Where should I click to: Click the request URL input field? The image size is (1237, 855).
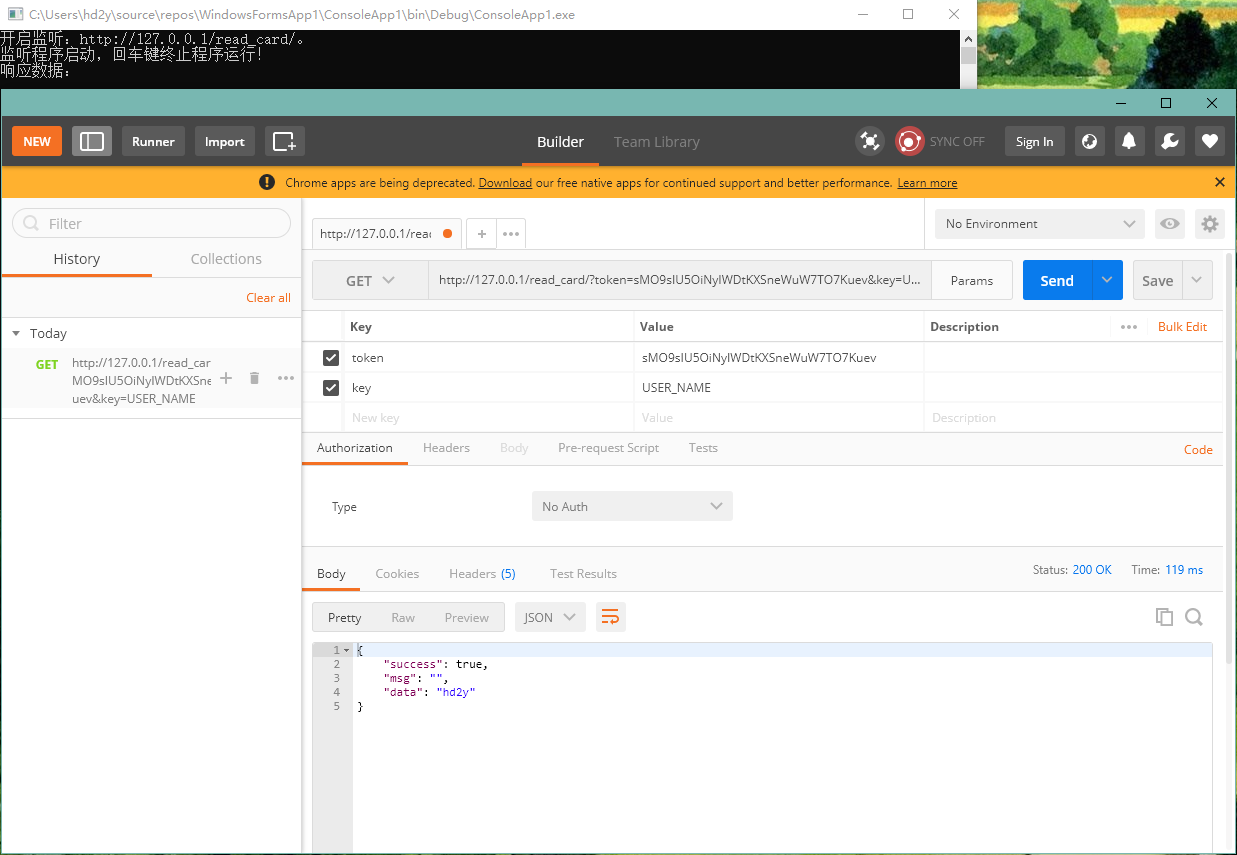[x=680, y=281]
